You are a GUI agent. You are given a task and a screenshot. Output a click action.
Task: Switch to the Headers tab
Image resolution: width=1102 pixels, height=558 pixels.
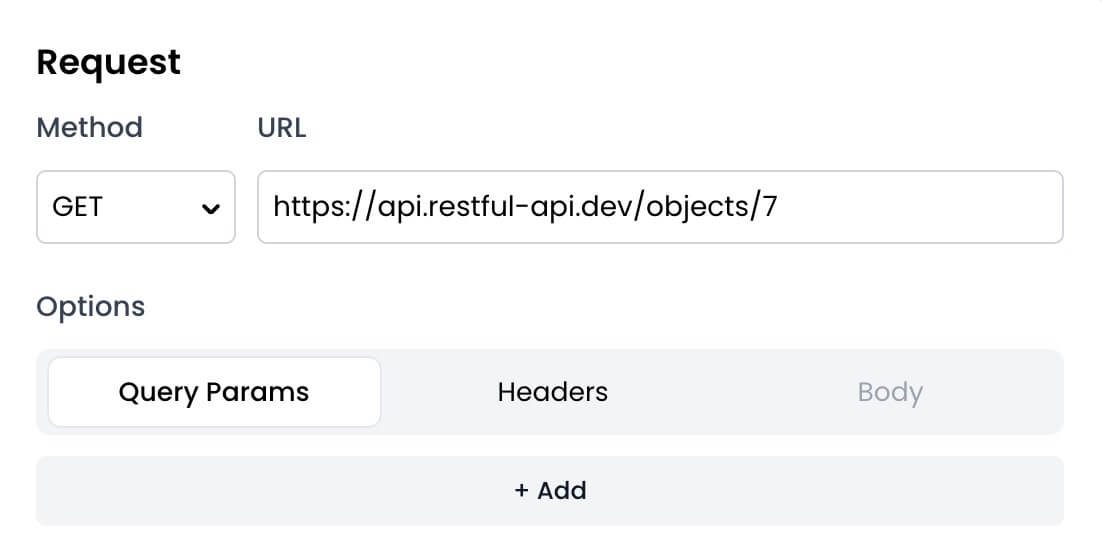pyautogui.click(x=552, y=392)
